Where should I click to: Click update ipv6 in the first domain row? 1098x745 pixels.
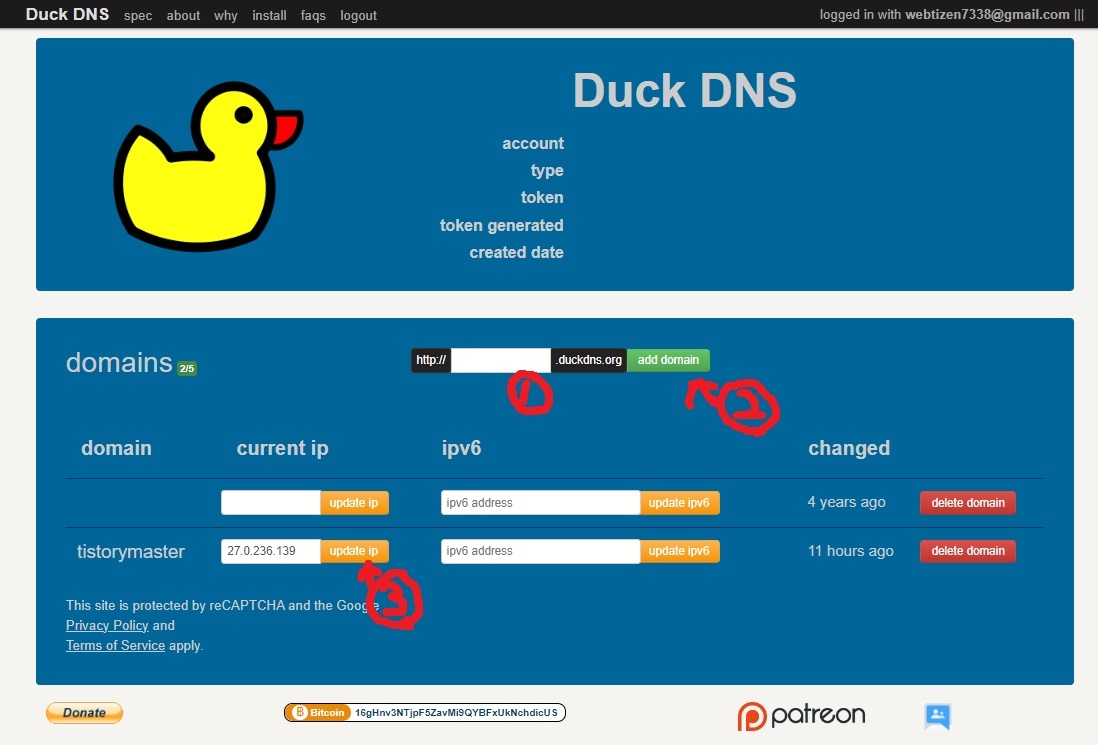click(x=679, y=503)
